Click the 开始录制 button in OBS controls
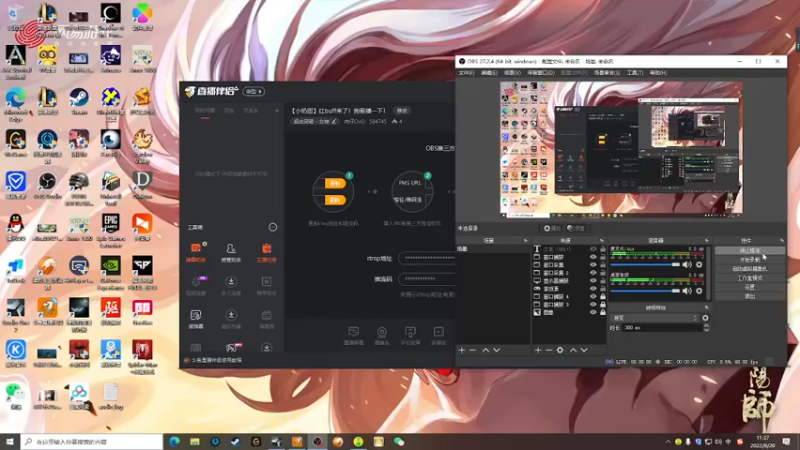Image resolution: width=800 pixels, height=450 pixels. pos(749,260)
